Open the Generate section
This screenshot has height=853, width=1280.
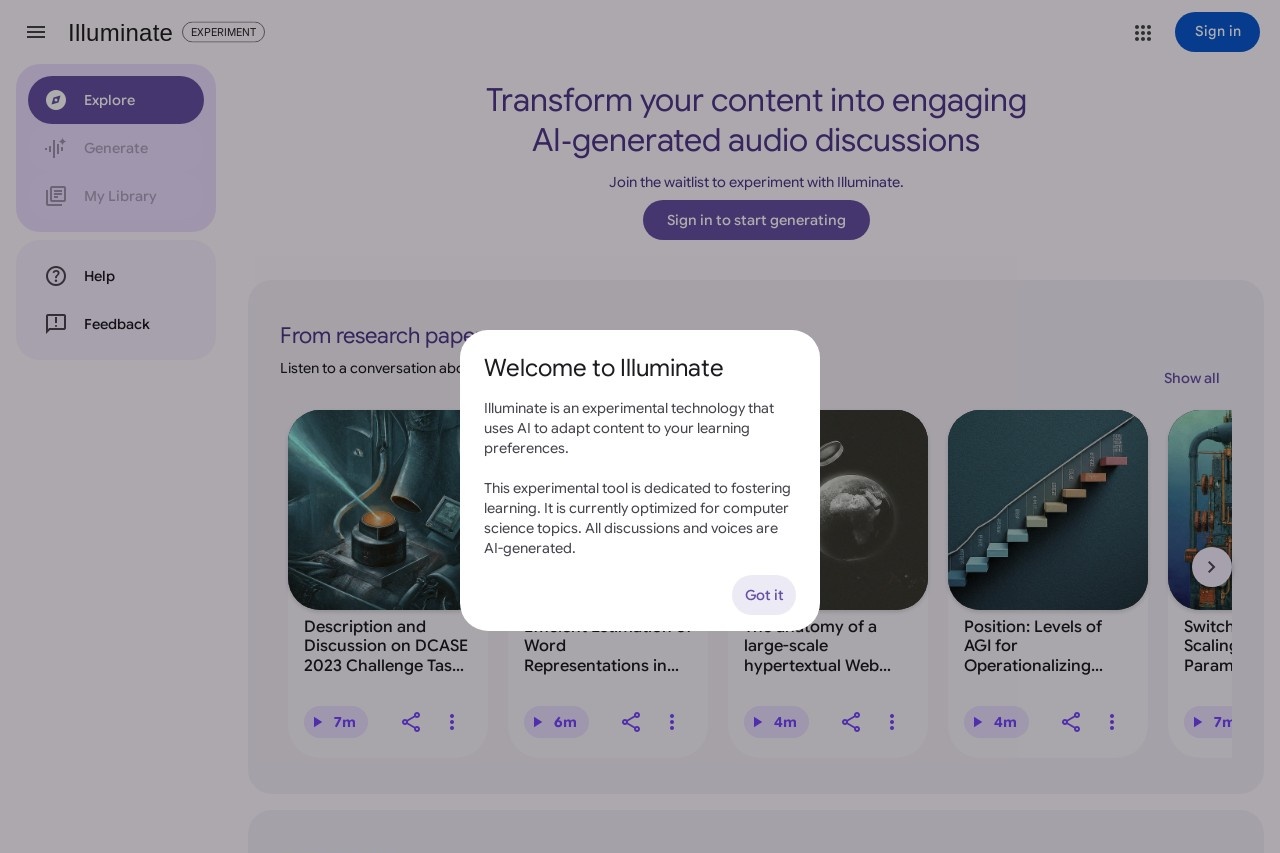[116, 148]
